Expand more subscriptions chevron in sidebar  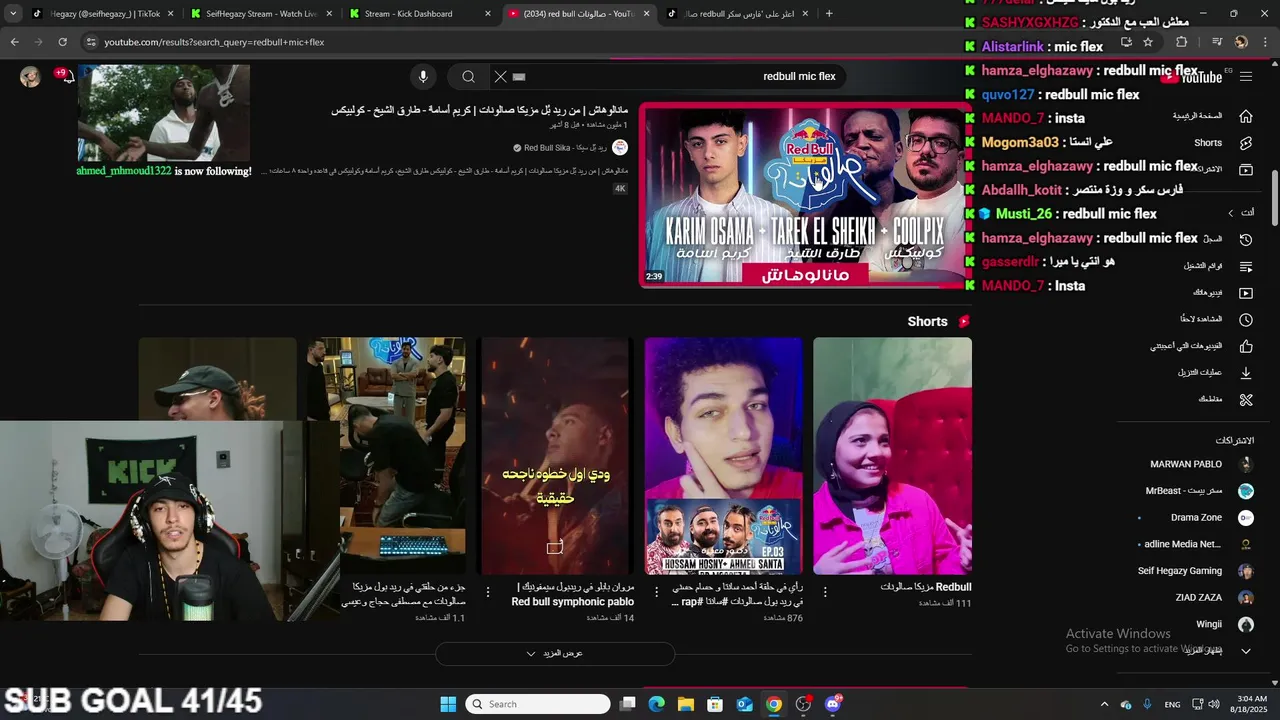1246,651
